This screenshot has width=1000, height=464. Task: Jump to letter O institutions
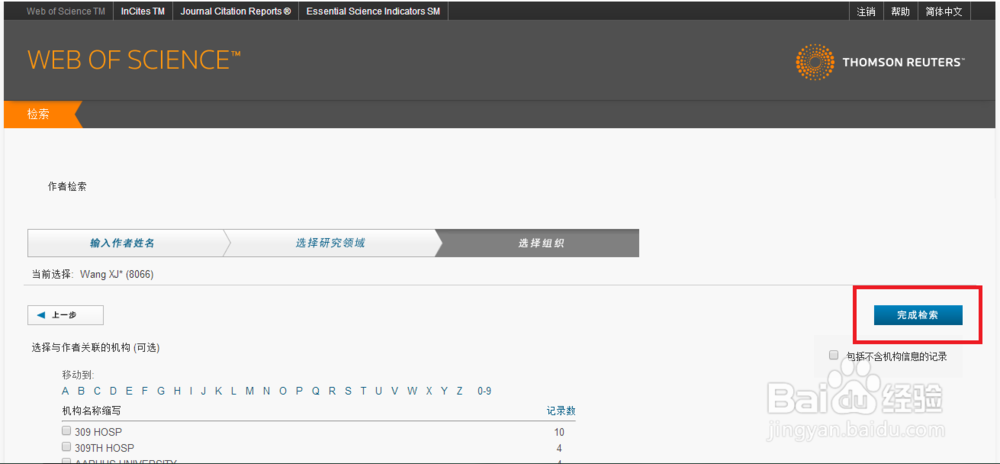coord(283,391)
